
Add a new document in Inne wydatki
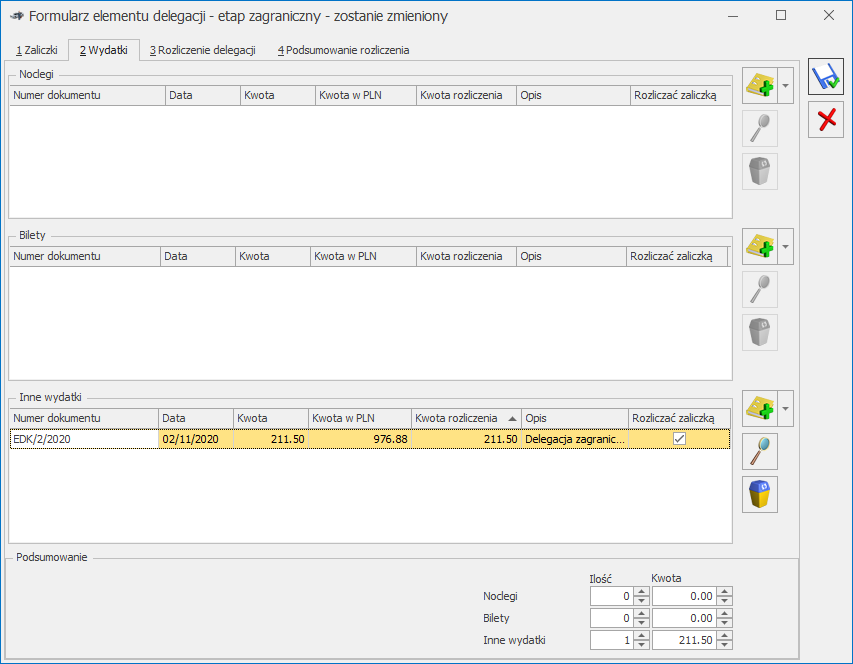tap(760, 408)
